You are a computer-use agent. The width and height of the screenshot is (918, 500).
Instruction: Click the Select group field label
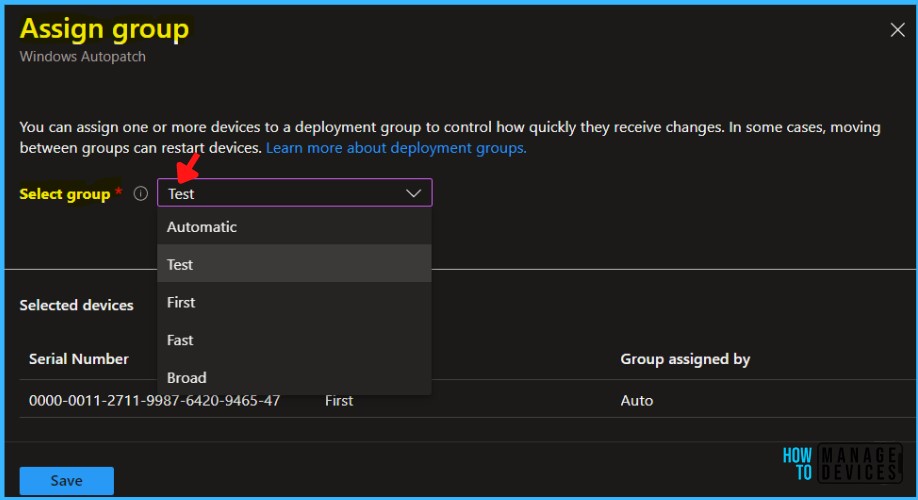pos(64,194)
